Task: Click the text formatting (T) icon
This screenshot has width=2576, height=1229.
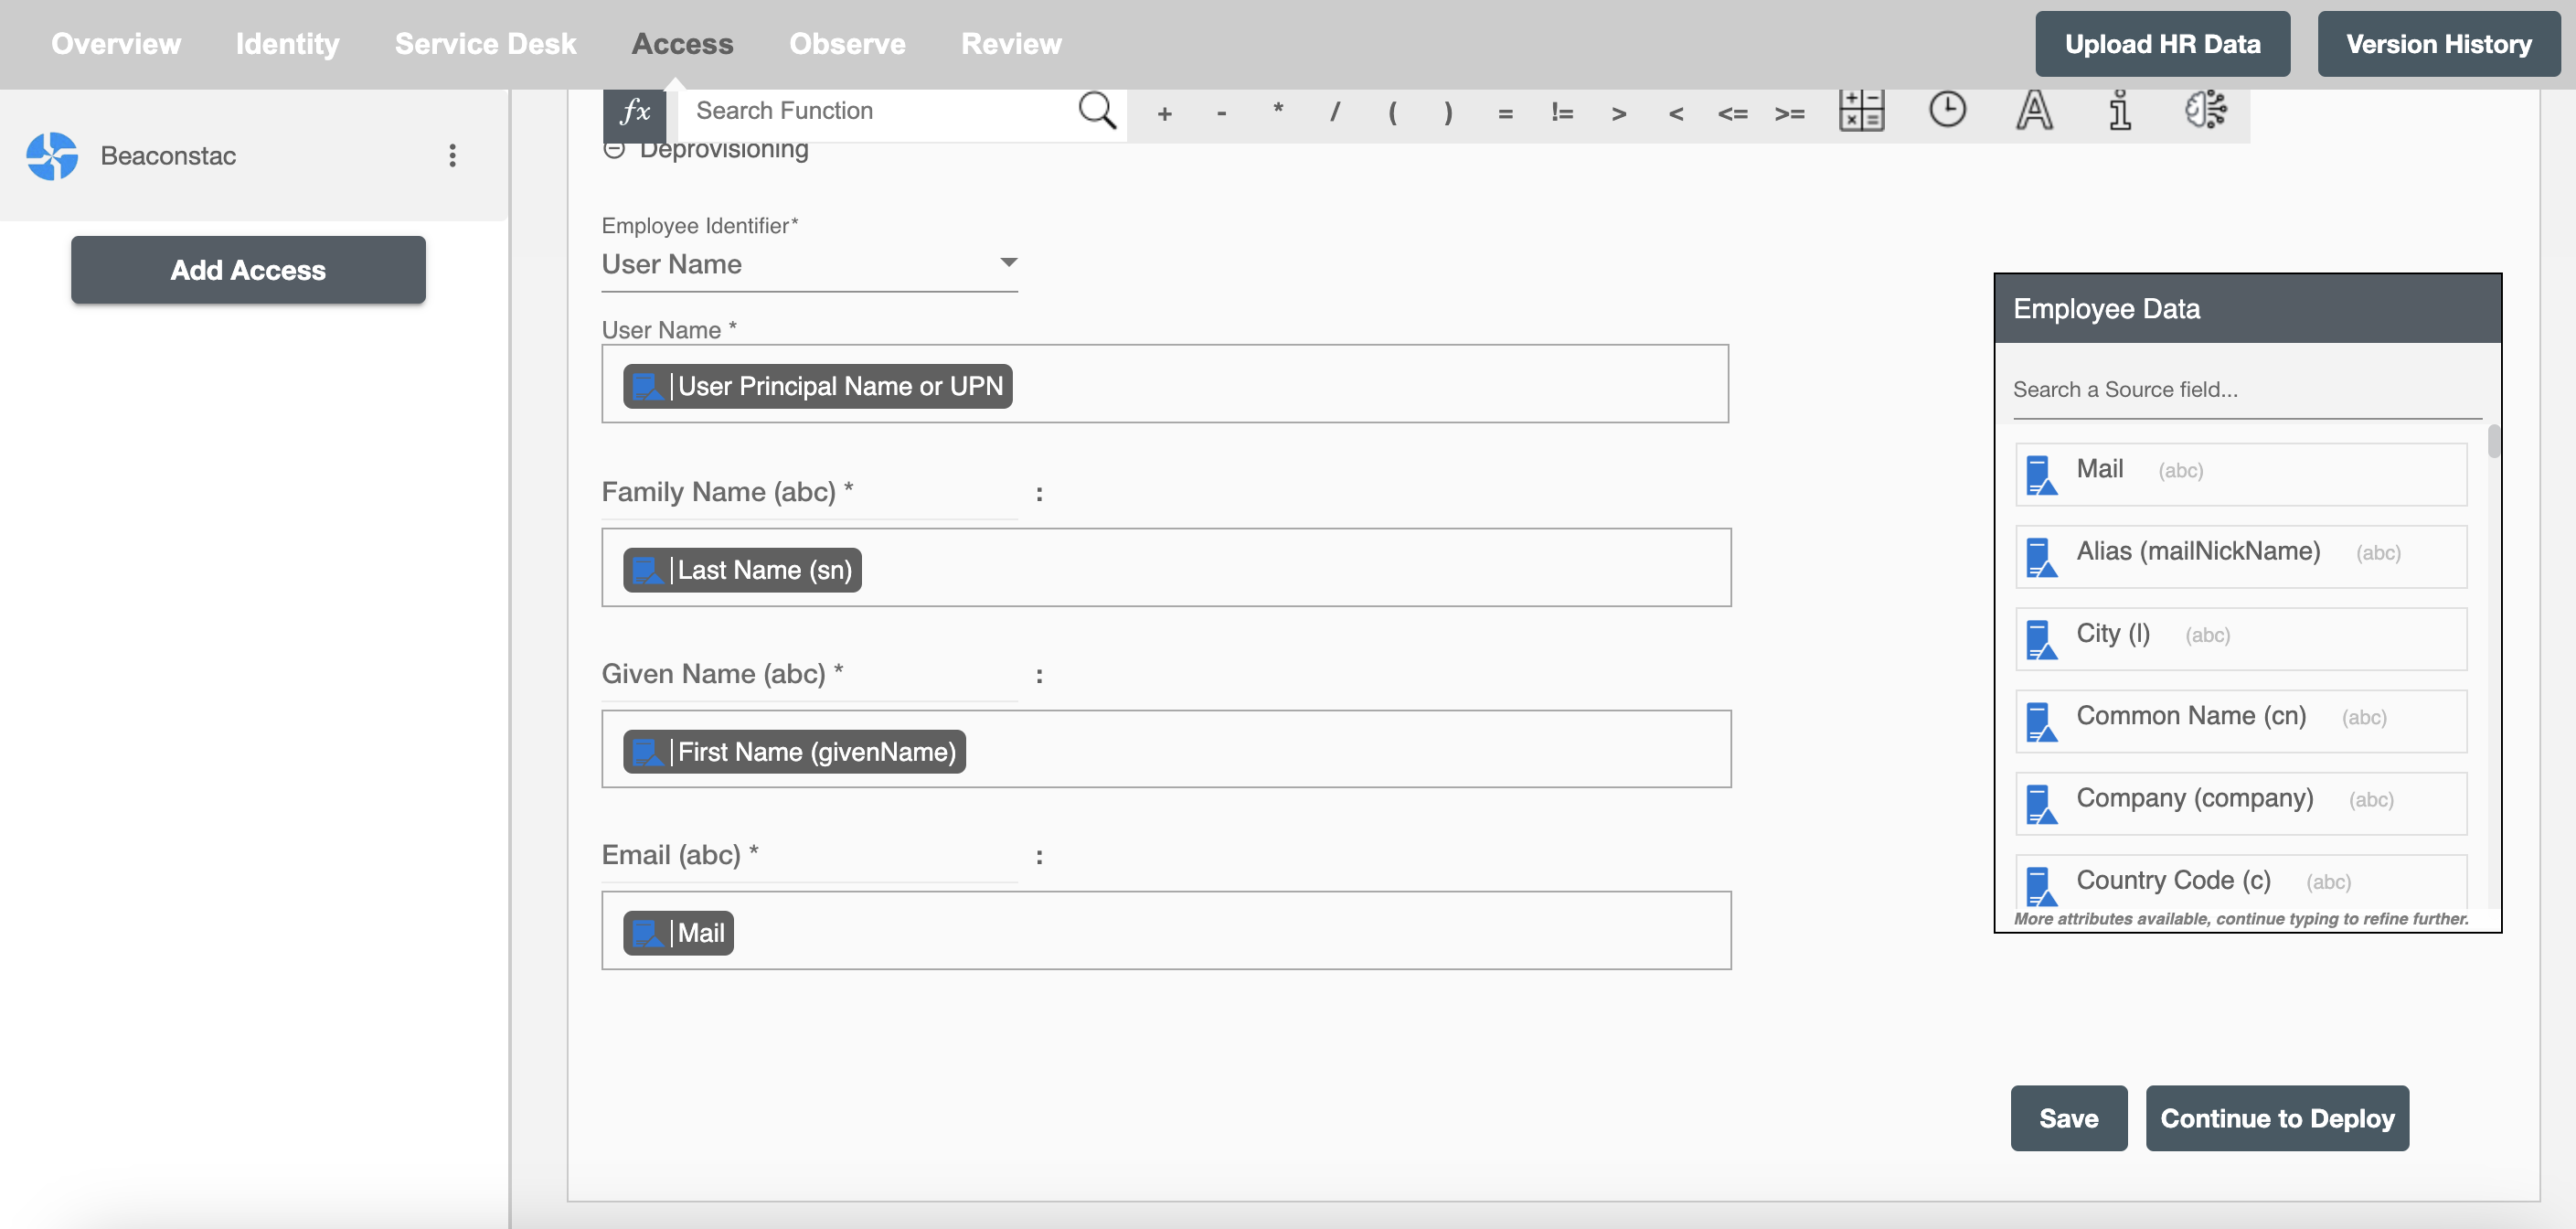Action: [x=2034, y=109]
